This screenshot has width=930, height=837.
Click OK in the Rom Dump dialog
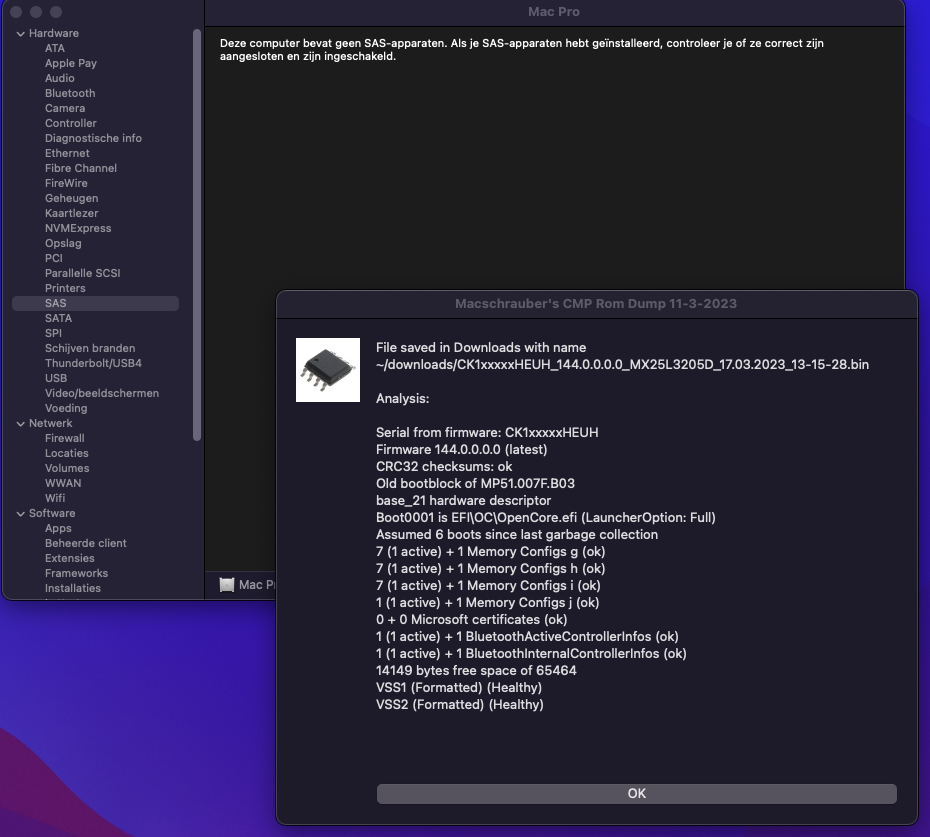pyautogui.click(x=636, y=794)
